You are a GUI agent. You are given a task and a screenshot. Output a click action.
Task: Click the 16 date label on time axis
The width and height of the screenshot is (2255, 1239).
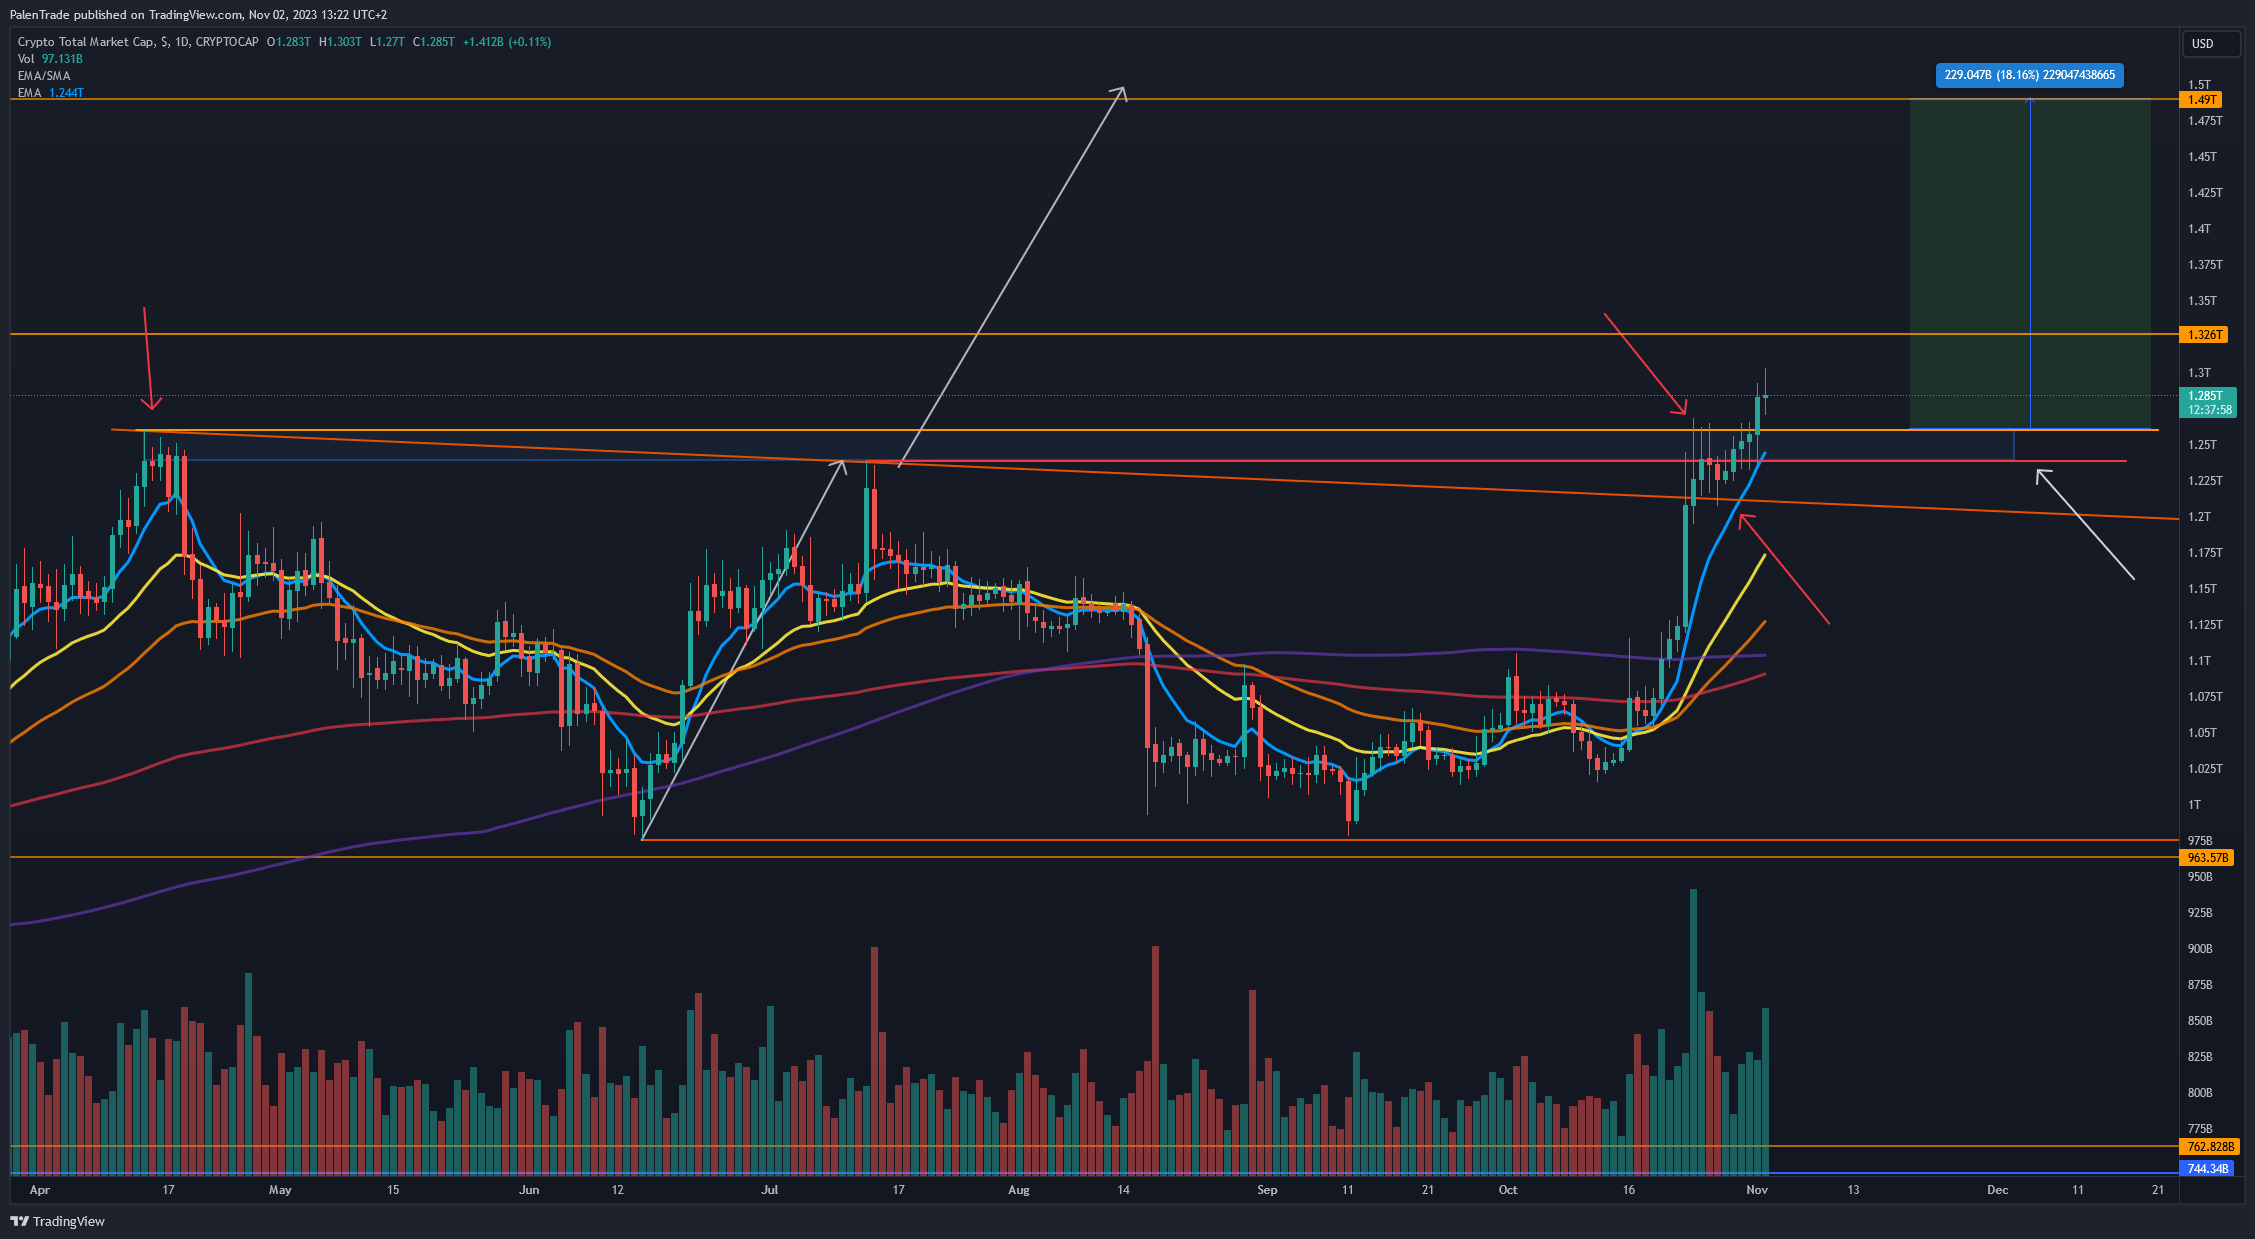click(1629, 1190)
